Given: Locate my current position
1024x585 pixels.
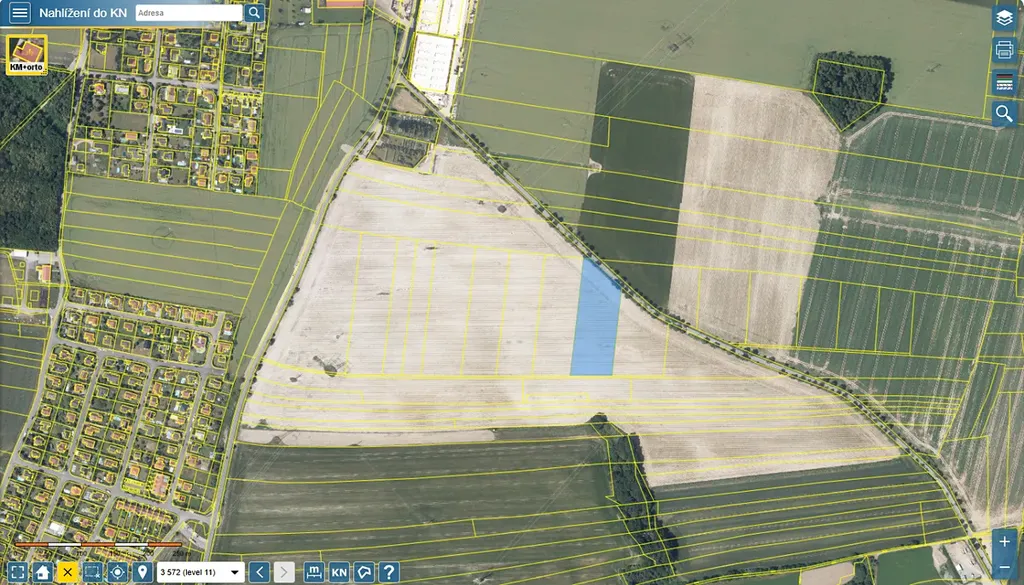Looking at the screenshot, I should pos(118,573).
